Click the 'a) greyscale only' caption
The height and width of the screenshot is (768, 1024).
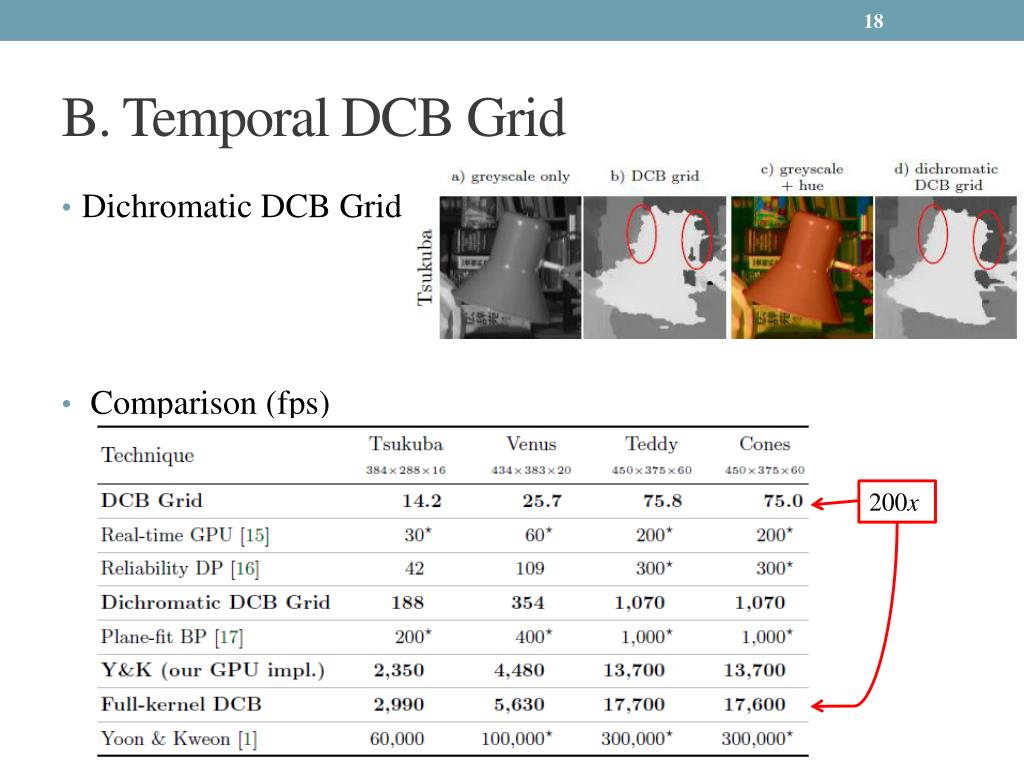coord(511,176)
